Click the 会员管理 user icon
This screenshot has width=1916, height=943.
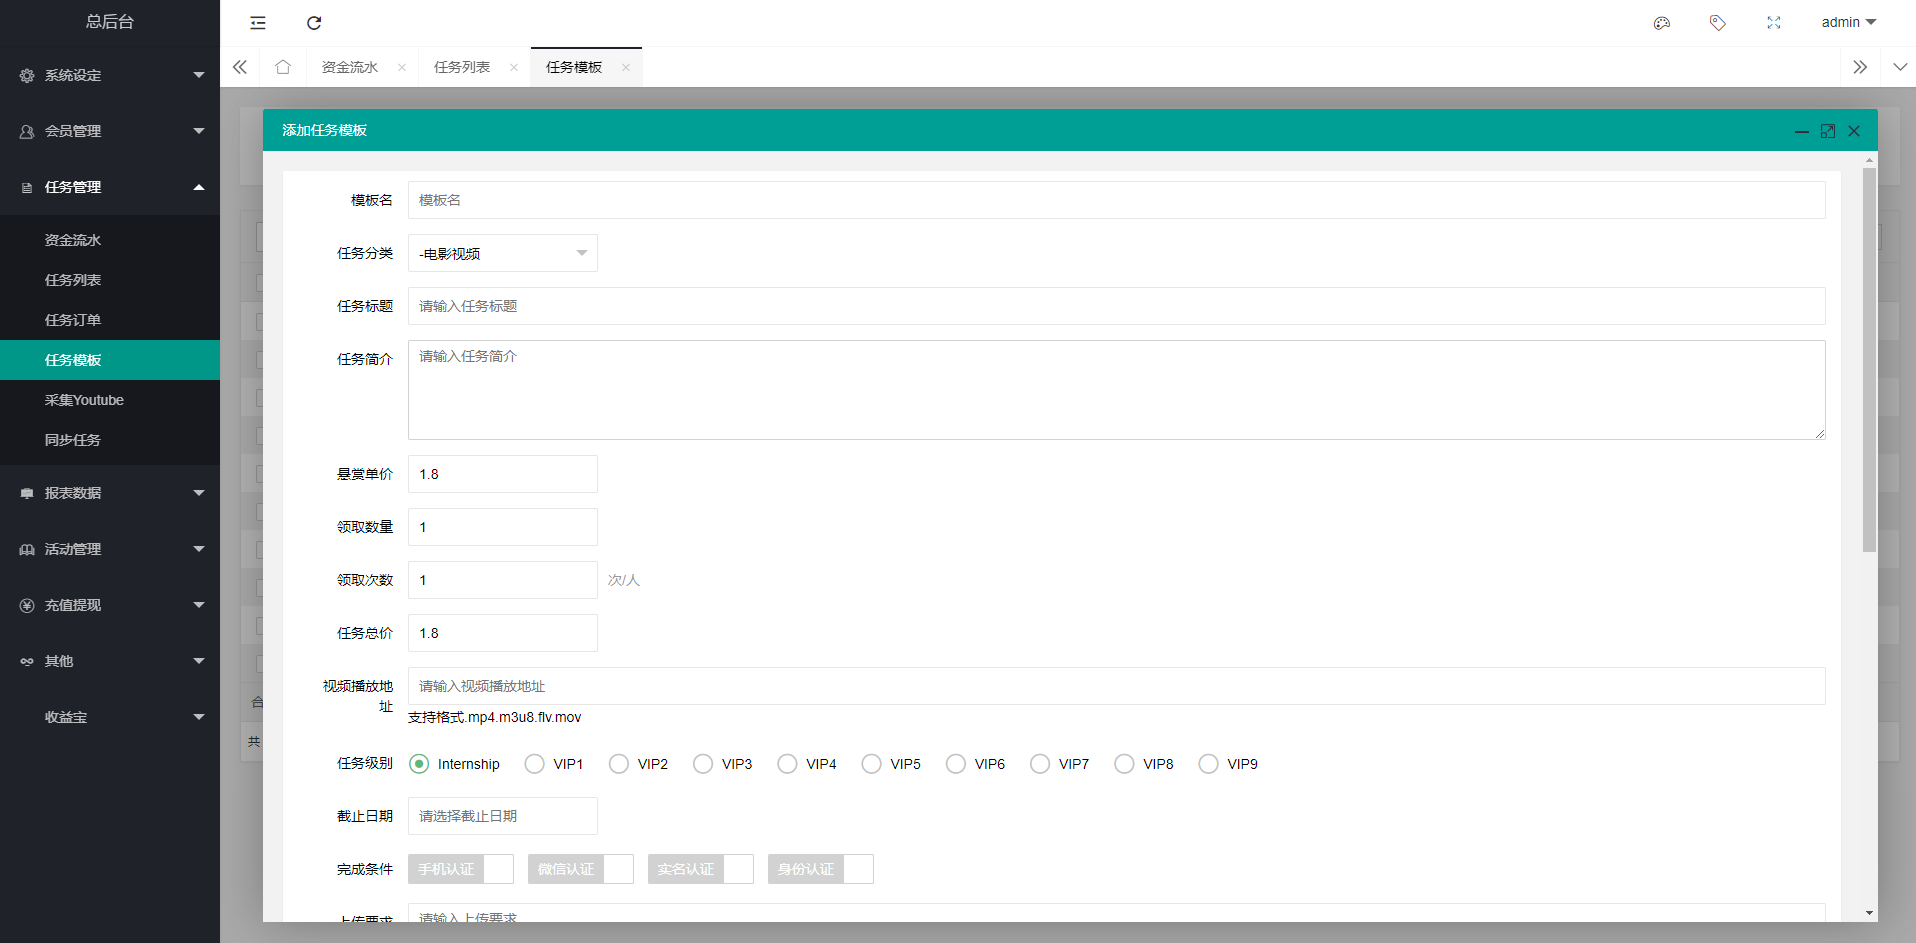(27, 131)
